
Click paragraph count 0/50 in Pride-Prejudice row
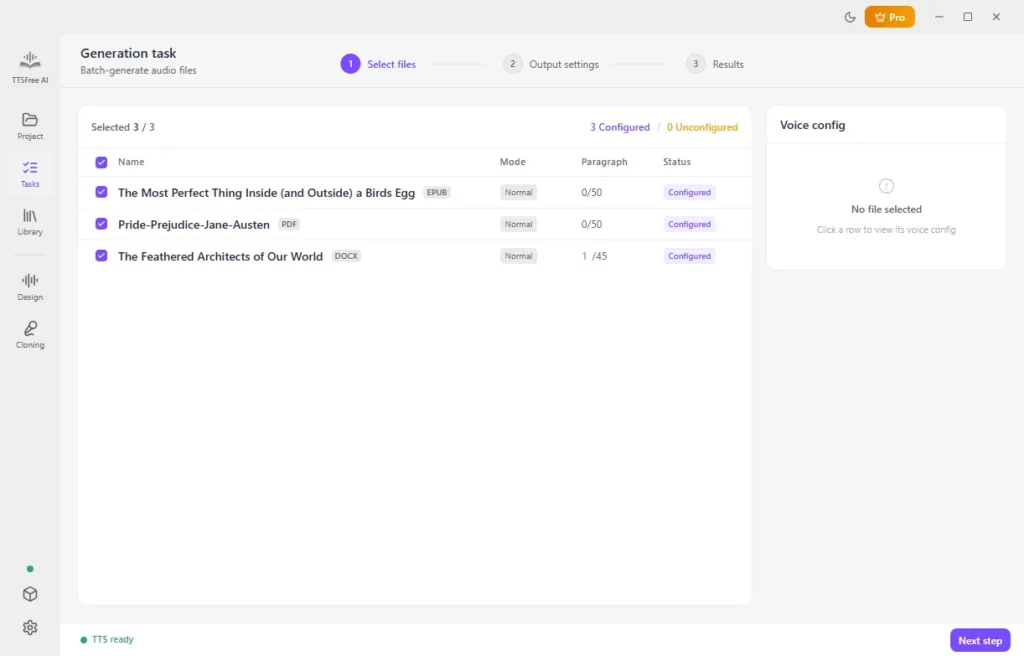pyautogui.click(x=592, y=224)
